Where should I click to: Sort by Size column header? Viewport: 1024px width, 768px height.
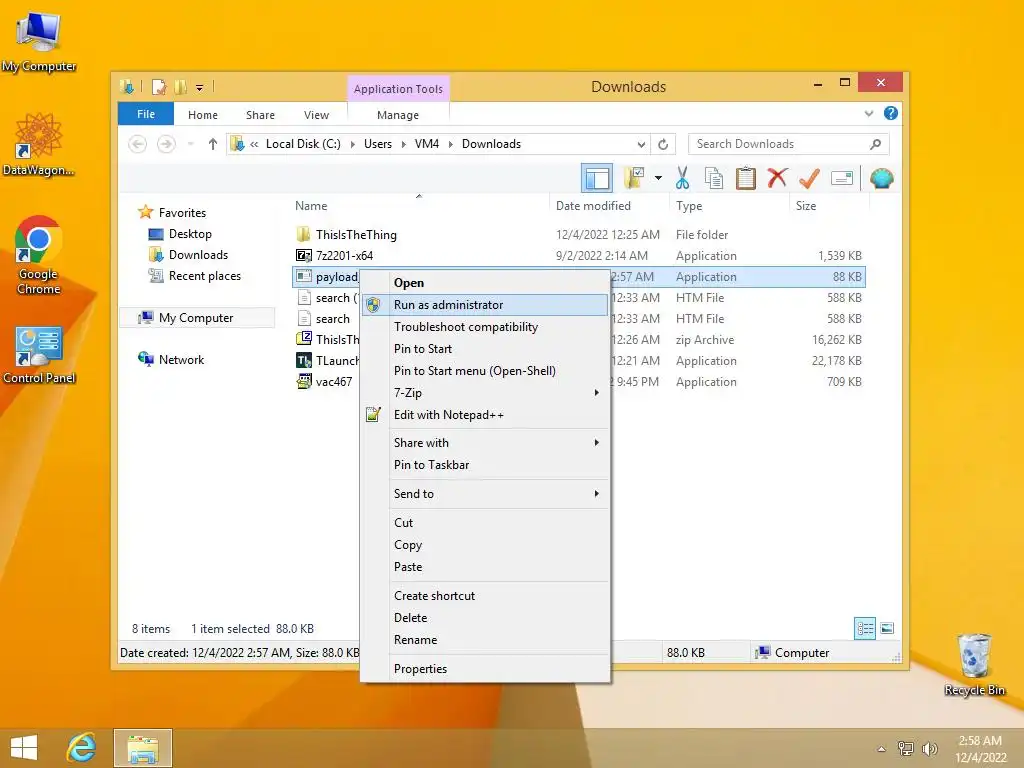point(806,206)
